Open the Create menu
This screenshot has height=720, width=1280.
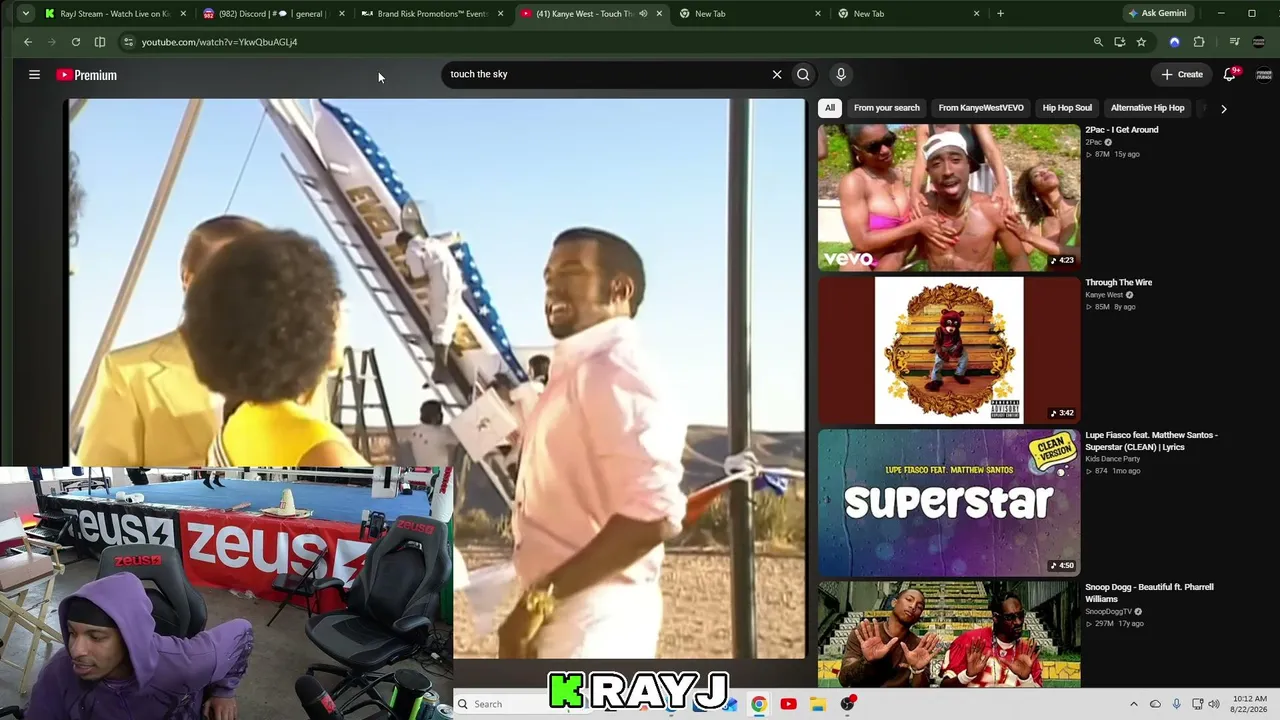pyautogui.click(x=1182, y=74)
